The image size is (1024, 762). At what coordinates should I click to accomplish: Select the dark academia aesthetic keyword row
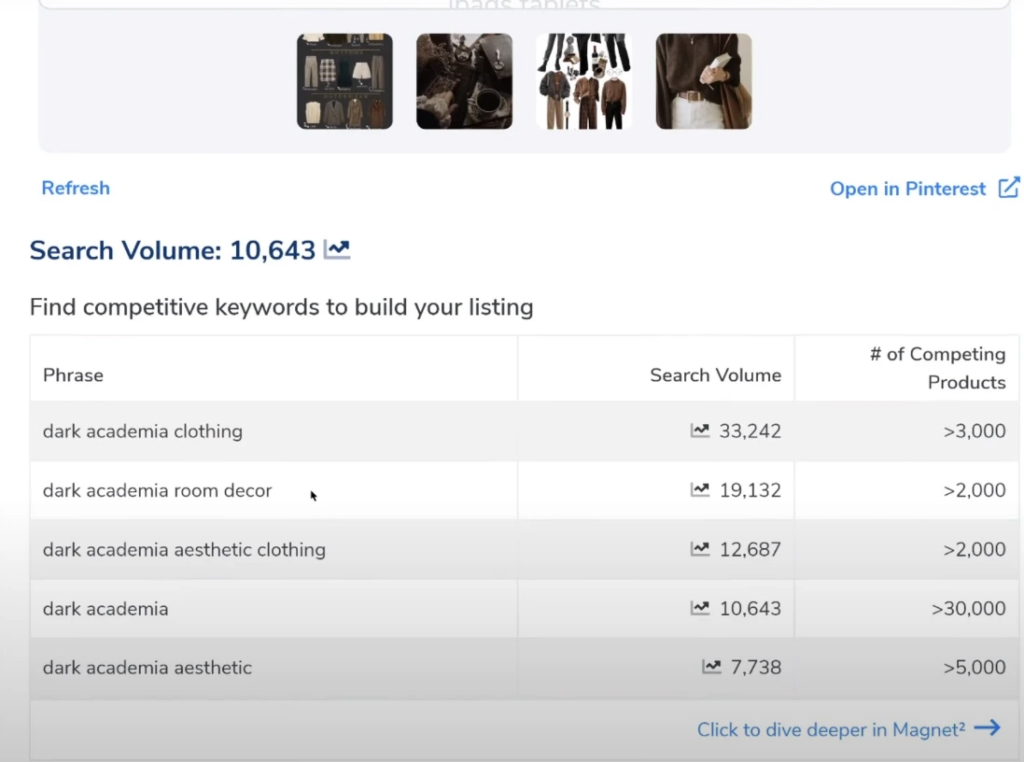(x=147, y=667)
